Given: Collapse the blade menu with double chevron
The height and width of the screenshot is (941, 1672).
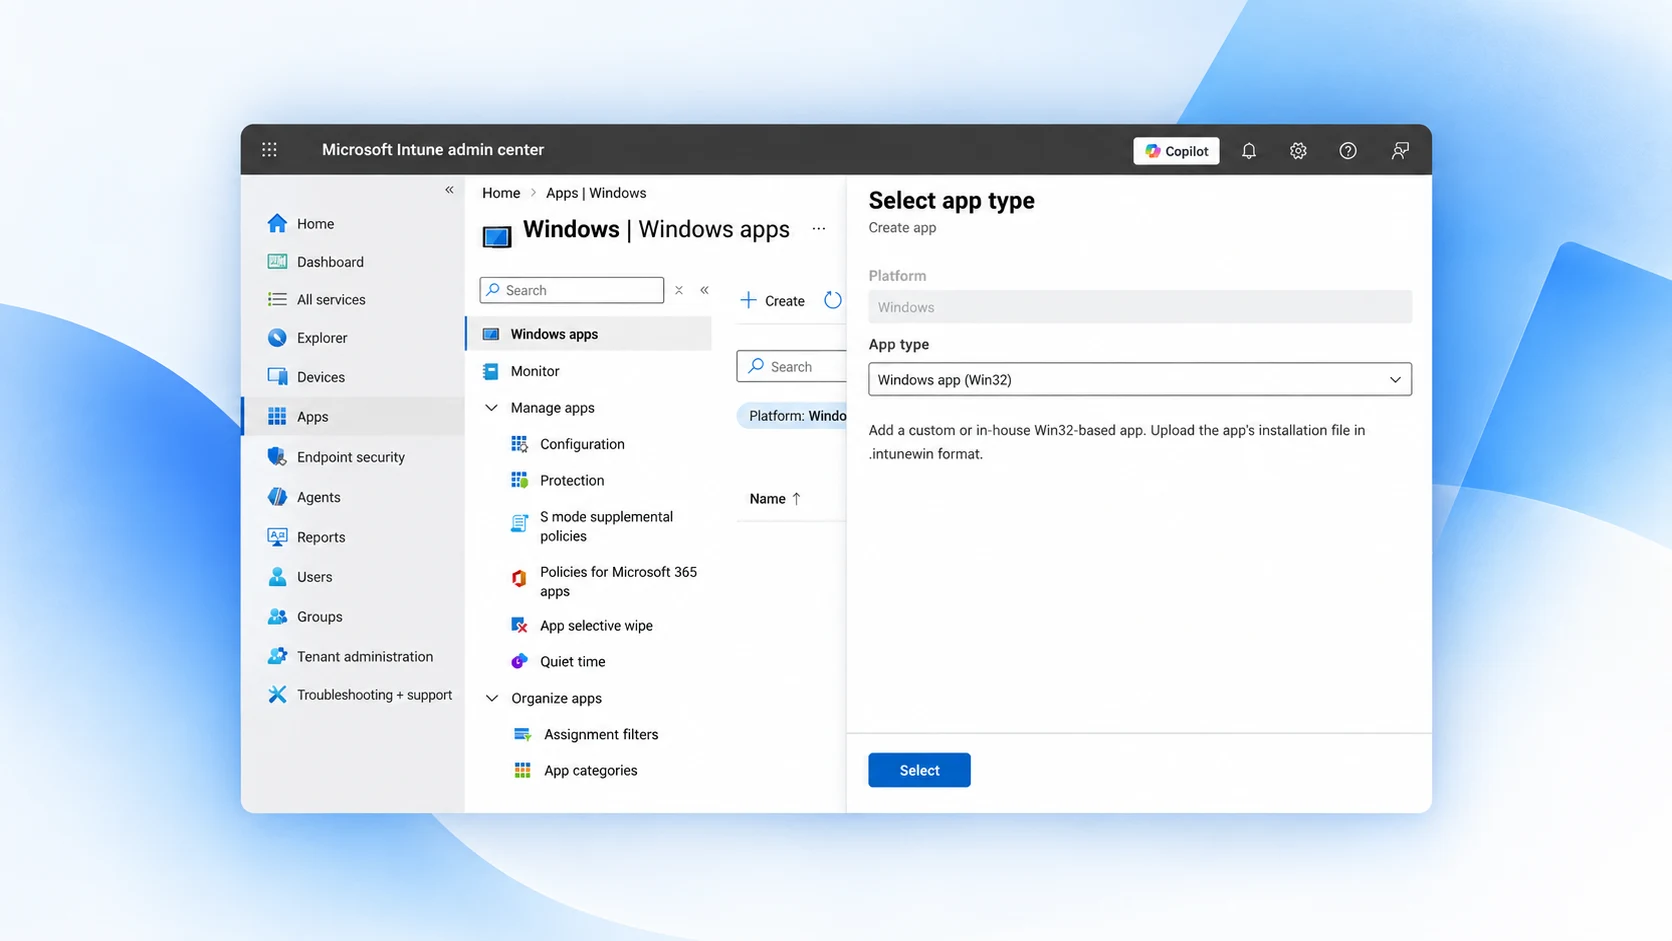Looking at the screenshot, I should click(x=705, y=290).
